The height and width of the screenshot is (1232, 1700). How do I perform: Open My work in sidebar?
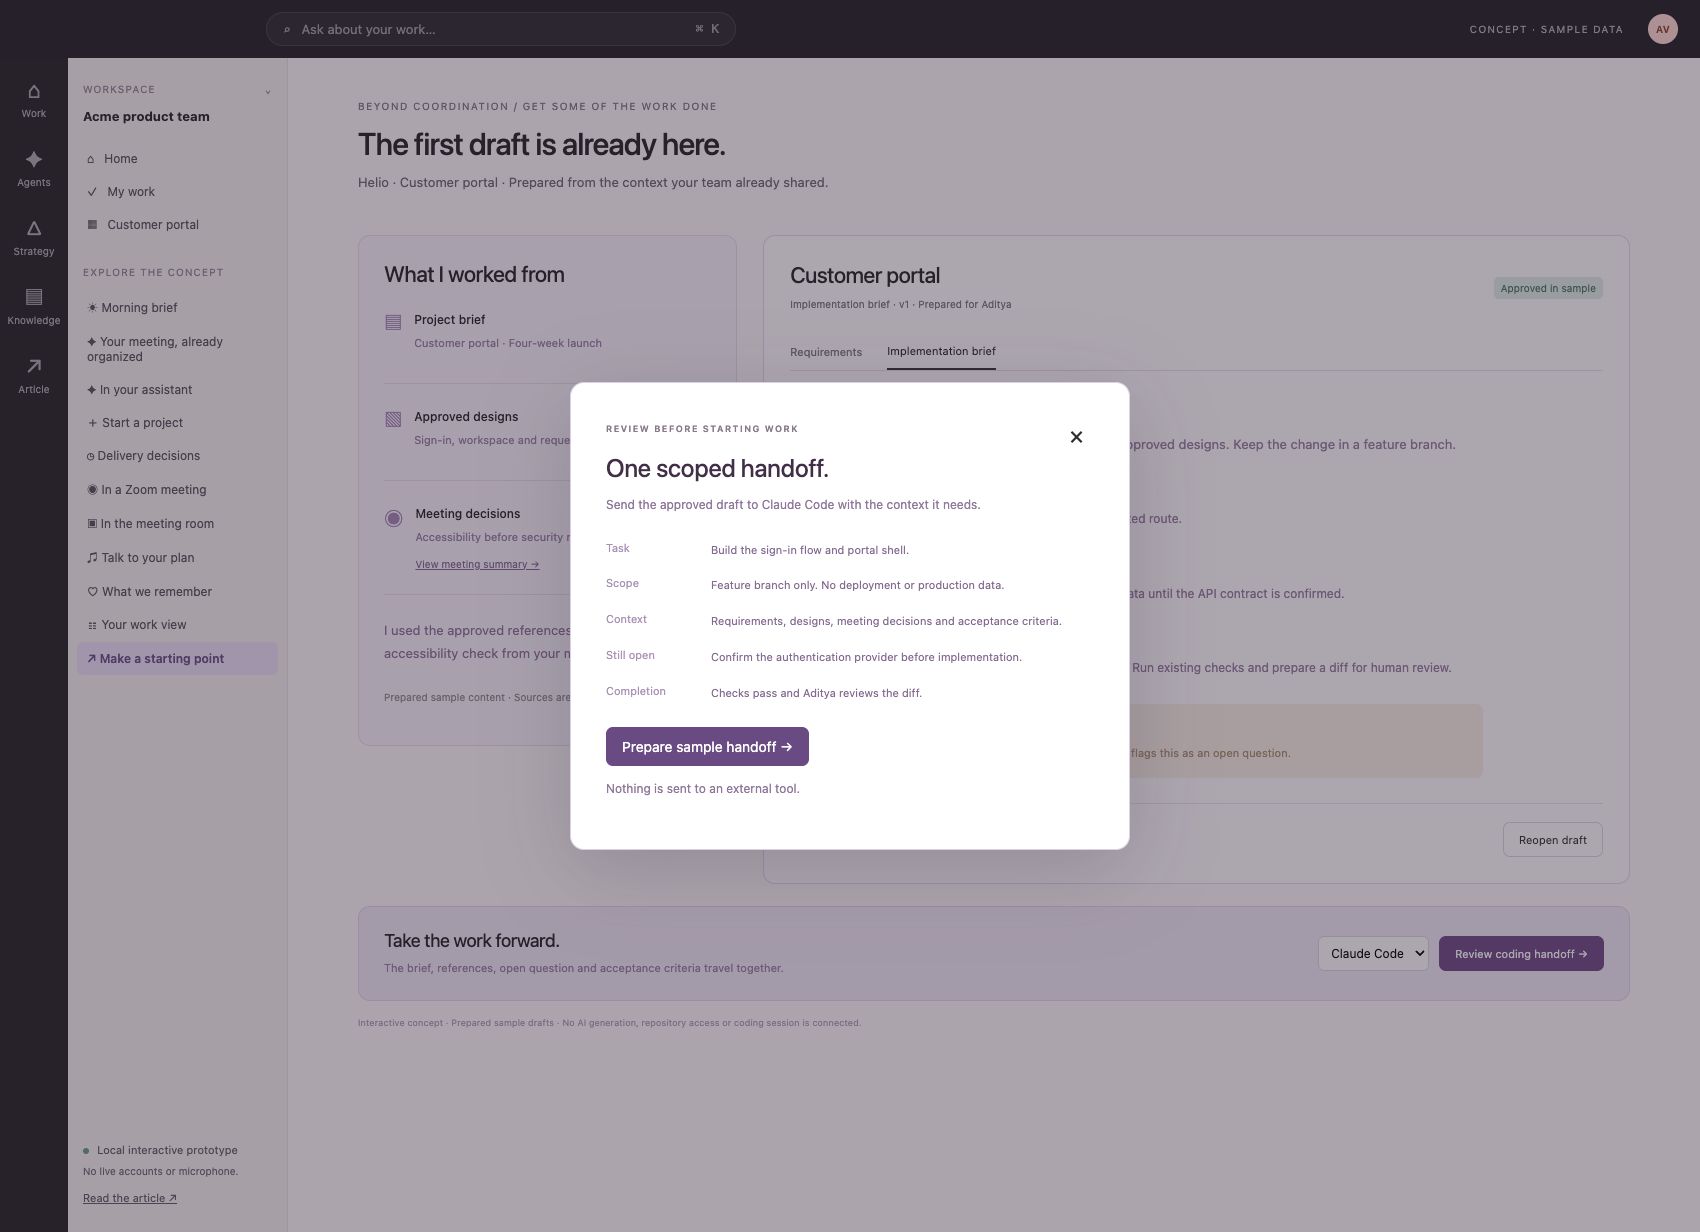pos(177,192)
